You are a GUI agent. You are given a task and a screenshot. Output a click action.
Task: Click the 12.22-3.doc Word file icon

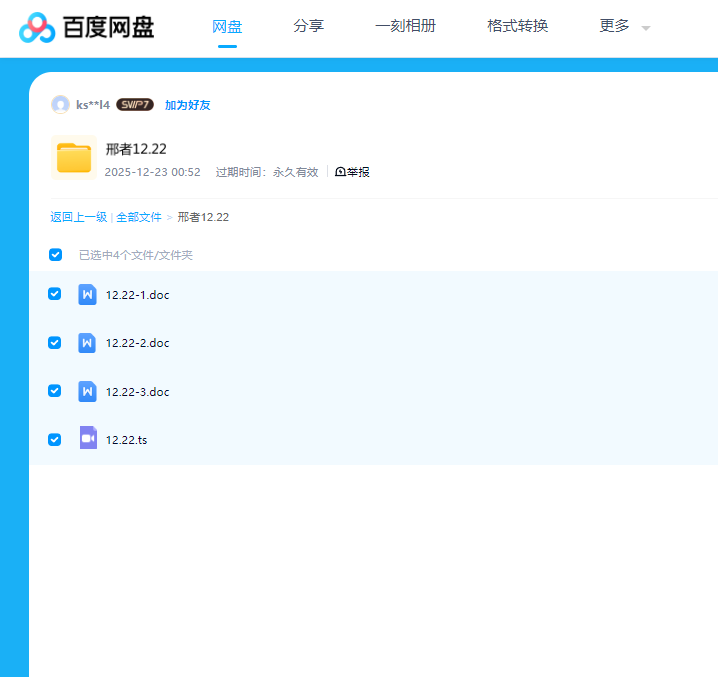87,391
